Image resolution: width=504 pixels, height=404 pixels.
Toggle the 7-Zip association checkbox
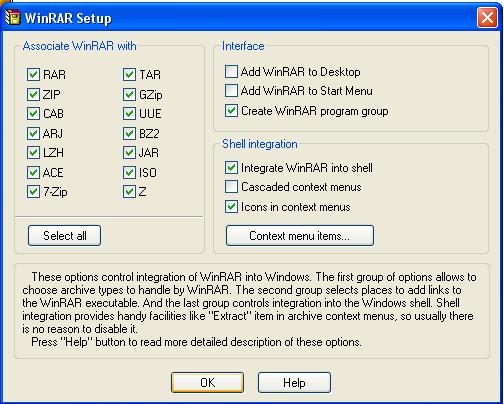point(33,192)
